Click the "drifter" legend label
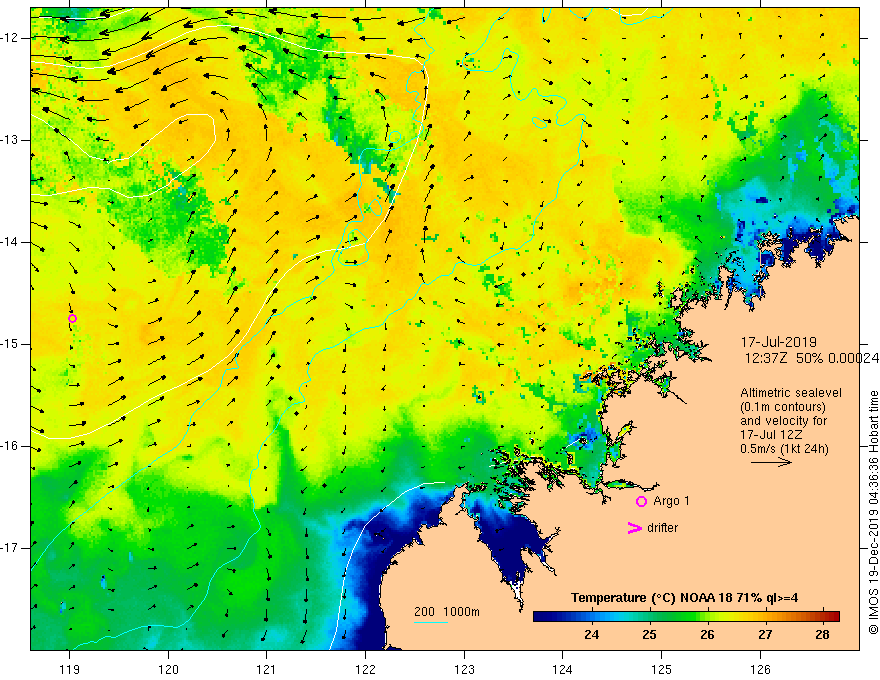Screen dimensions: 880x680 662,528
